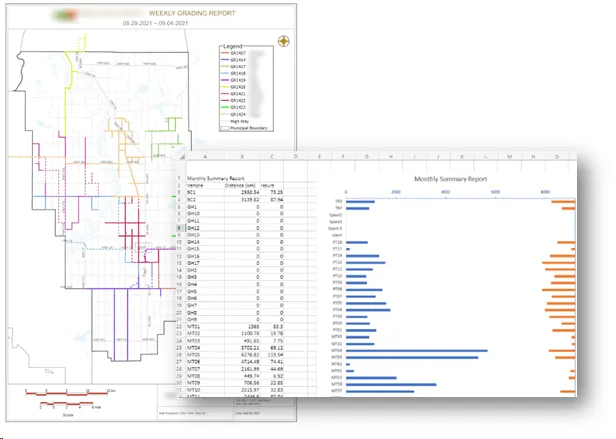Click the longest blue bar in the chart
Viewport: 616px width, 439px height.
click(x=416, y=351)
